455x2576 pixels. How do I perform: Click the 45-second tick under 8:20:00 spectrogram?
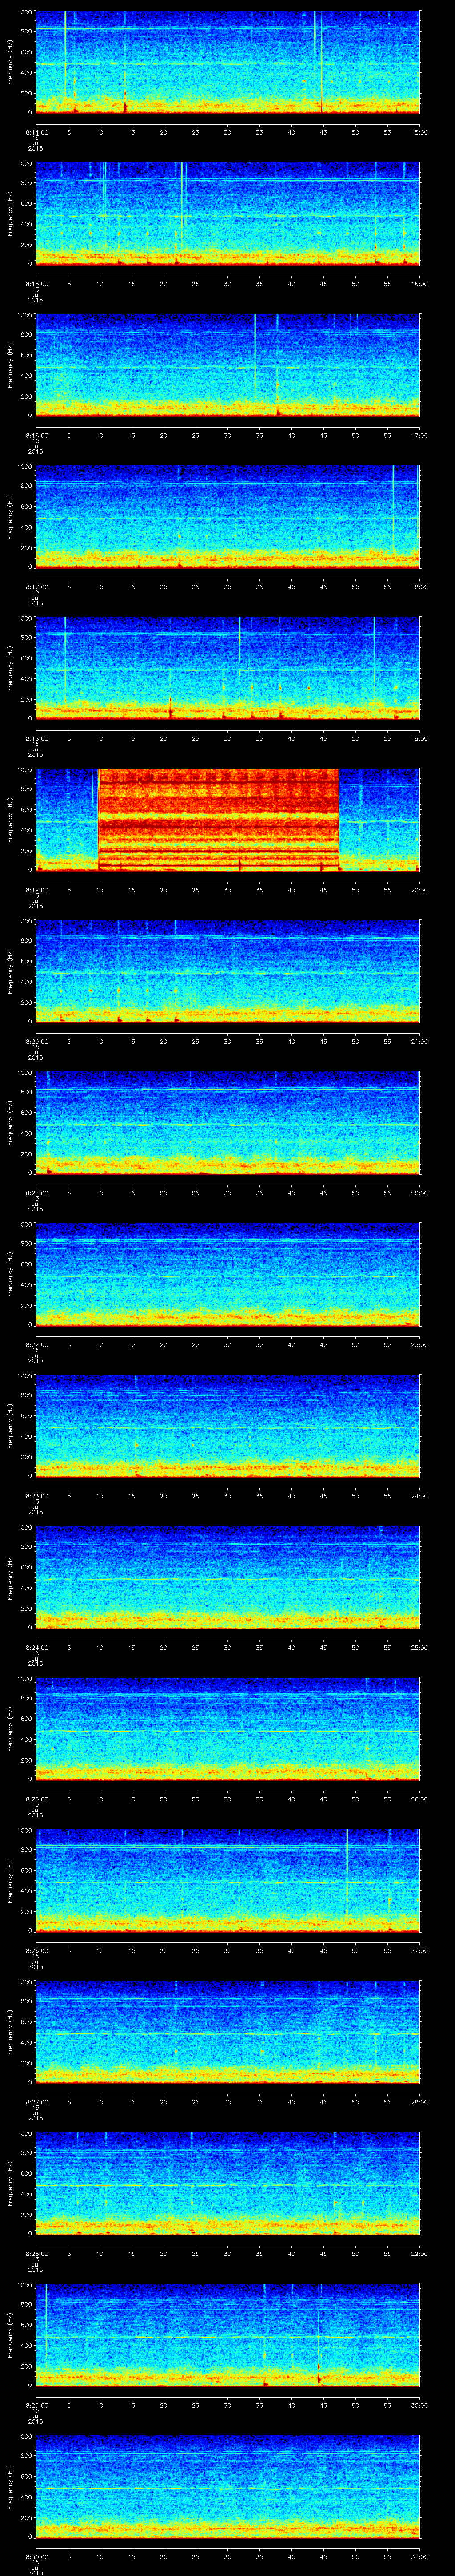[323, 1041]
